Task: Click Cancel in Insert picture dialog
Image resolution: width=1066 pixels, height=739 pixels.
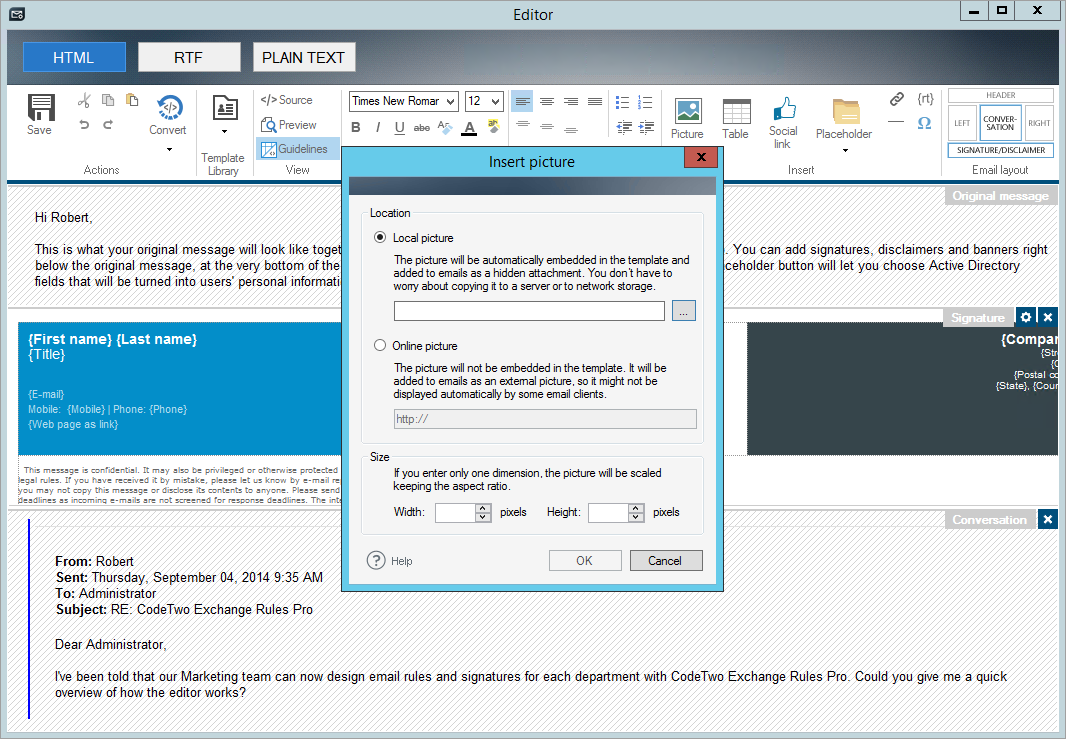Action: [666, 561]
